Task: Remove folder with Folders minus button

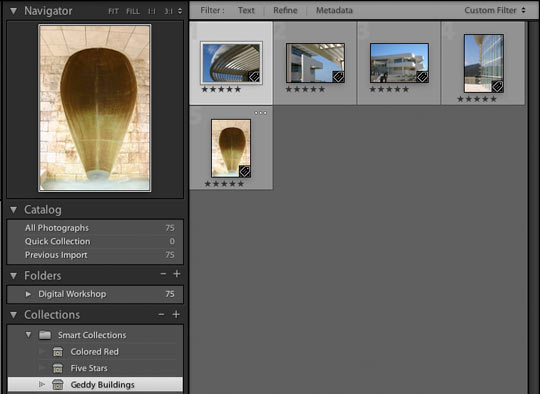Action: pos(163,274)
